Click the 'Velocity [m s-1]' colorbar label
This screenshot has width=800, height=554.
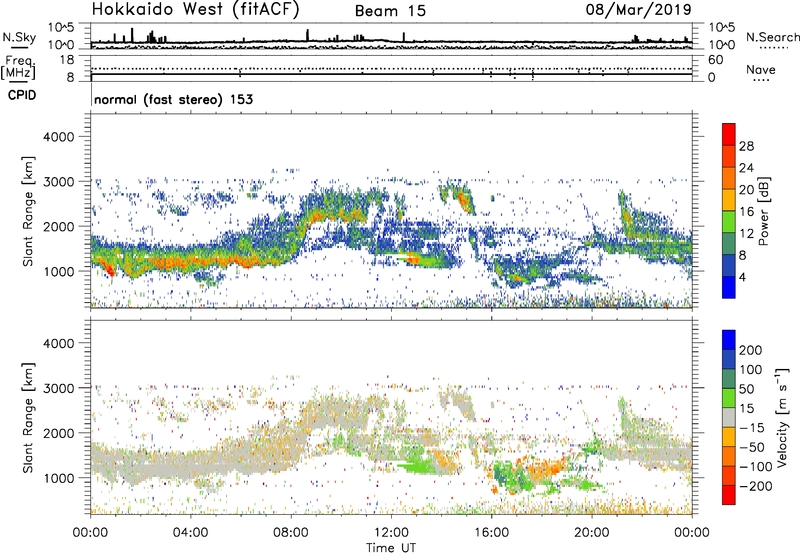tap(782, 417)
